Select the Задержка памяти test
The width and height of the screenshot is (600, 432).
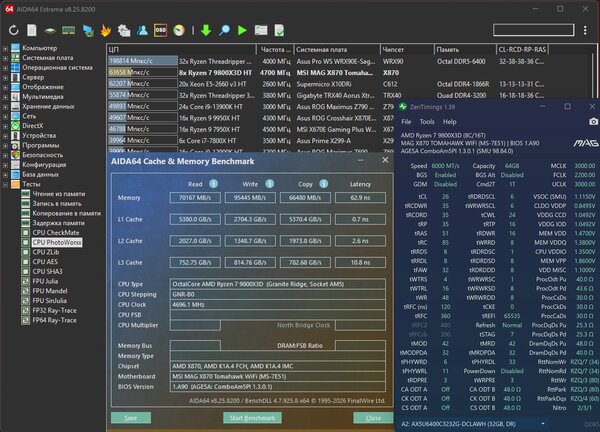[x=58, y=223]
